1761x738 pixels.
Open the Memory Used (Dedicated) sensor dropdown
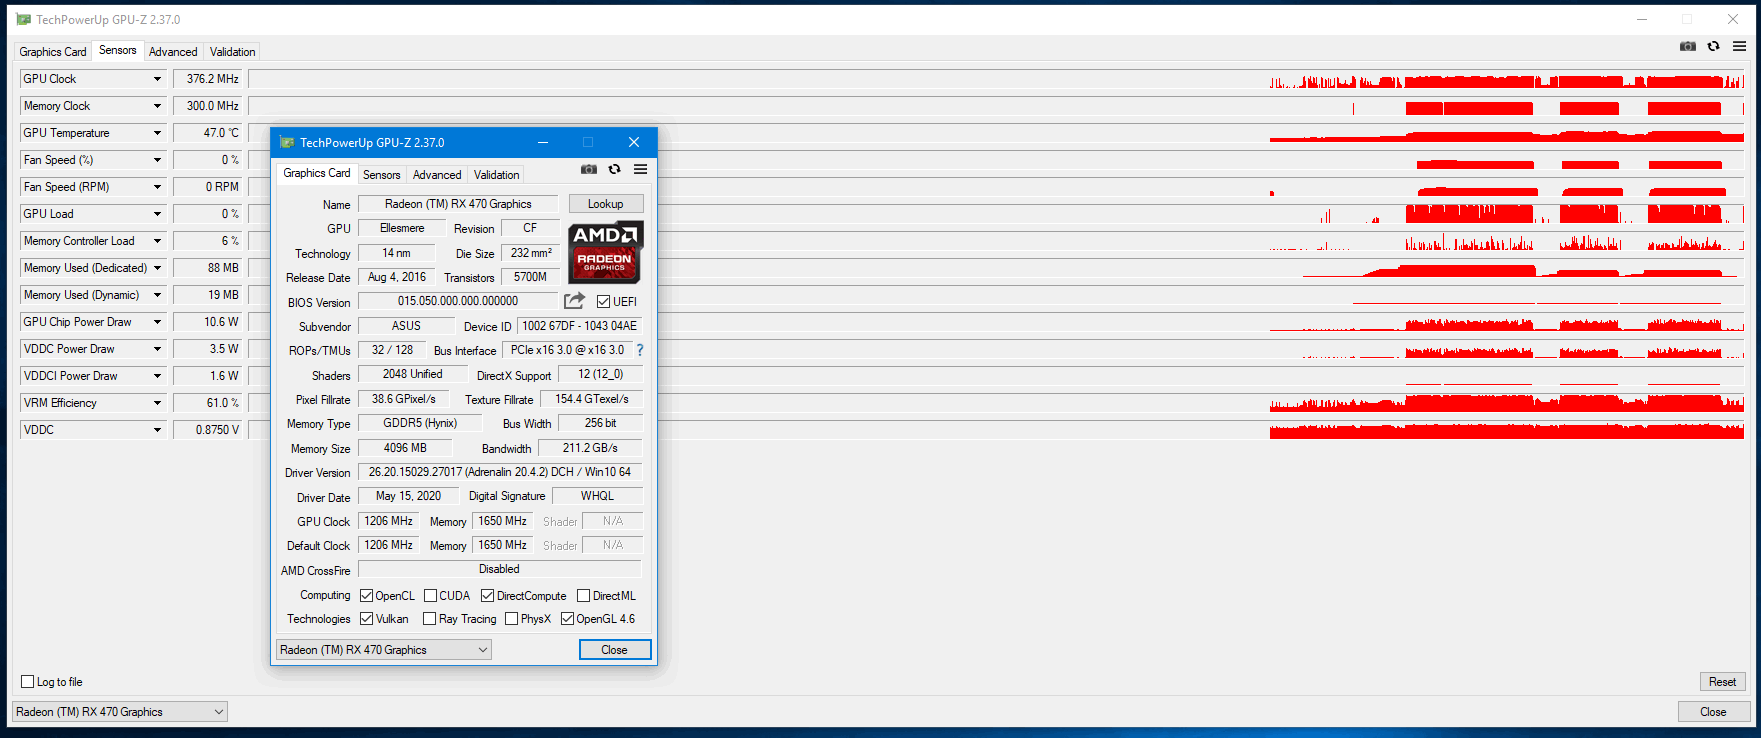pos(157,268)
